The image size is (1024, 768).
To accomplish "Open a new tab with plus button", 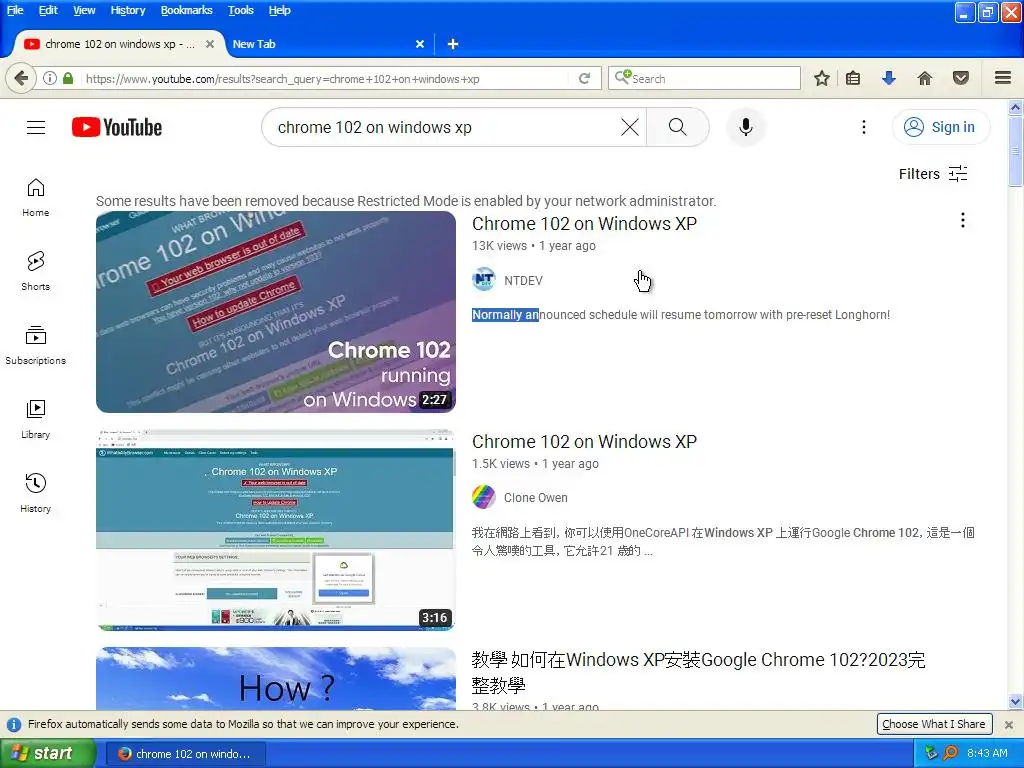I will [453, 44].
